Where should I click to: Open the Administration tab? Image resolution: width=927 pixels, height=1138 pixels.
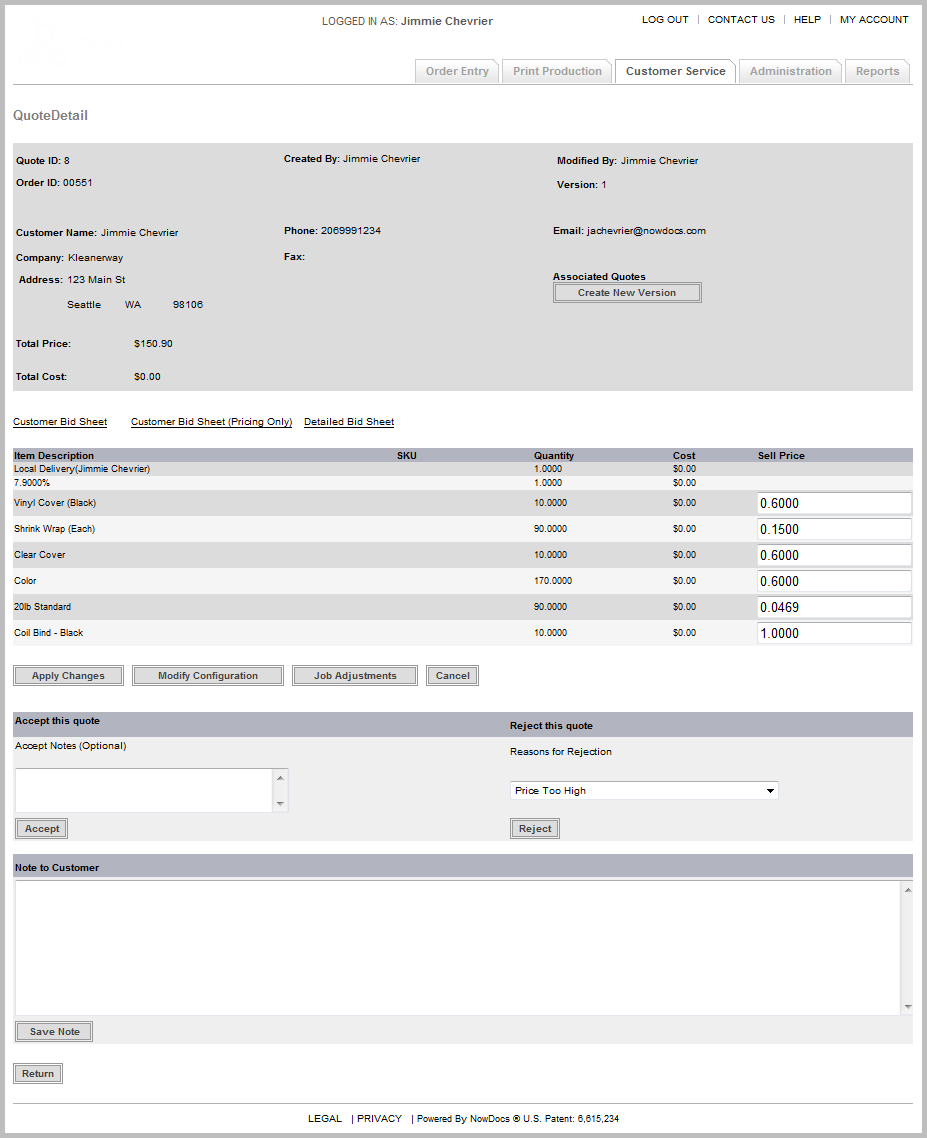coord(791,71)
